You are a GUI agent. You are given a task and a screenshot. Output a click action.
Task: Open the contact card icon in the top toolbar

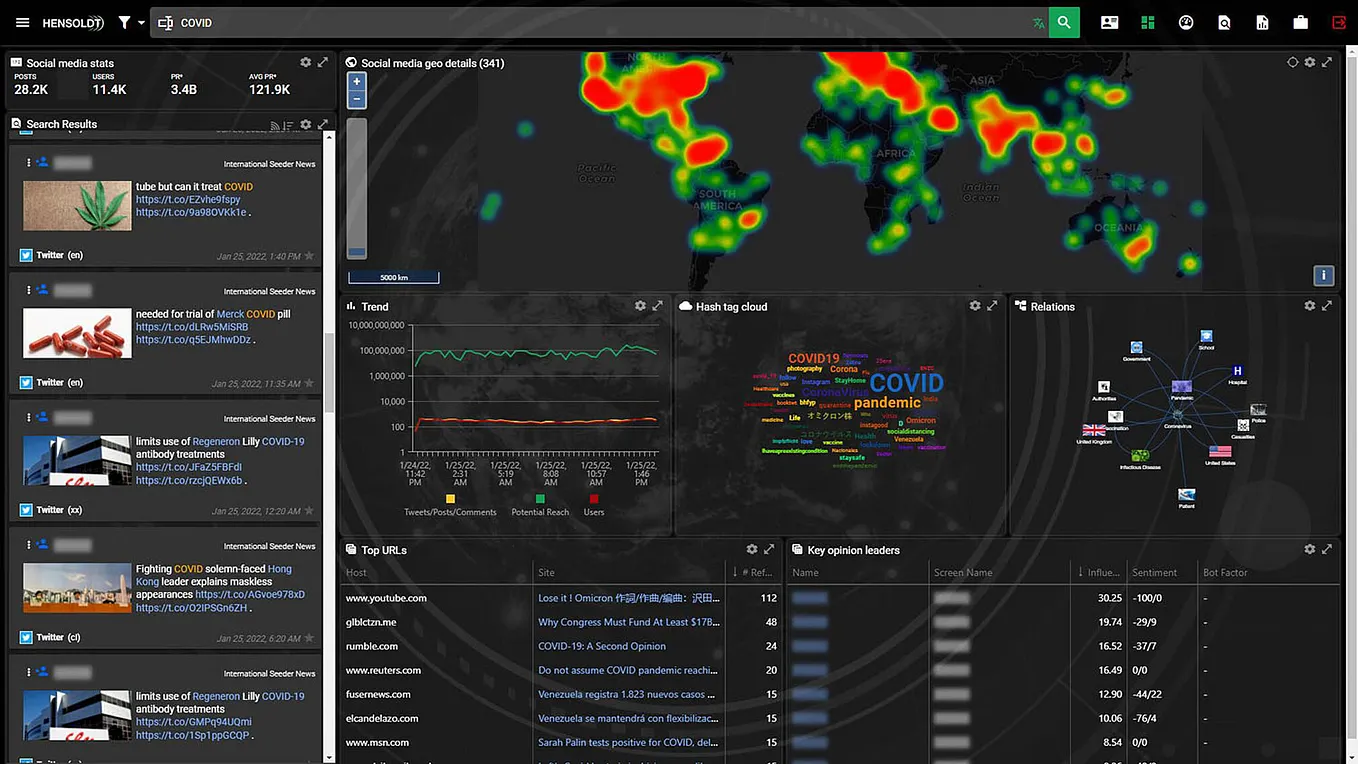coord(1109,22)
